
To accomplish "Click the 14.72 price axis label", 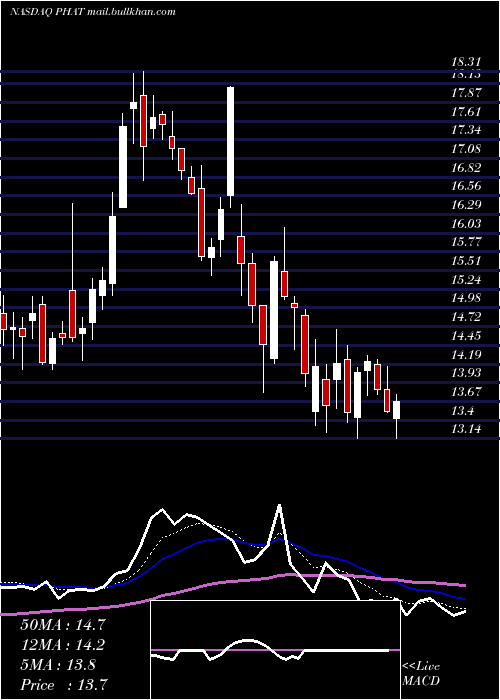I will coord(466,317).
